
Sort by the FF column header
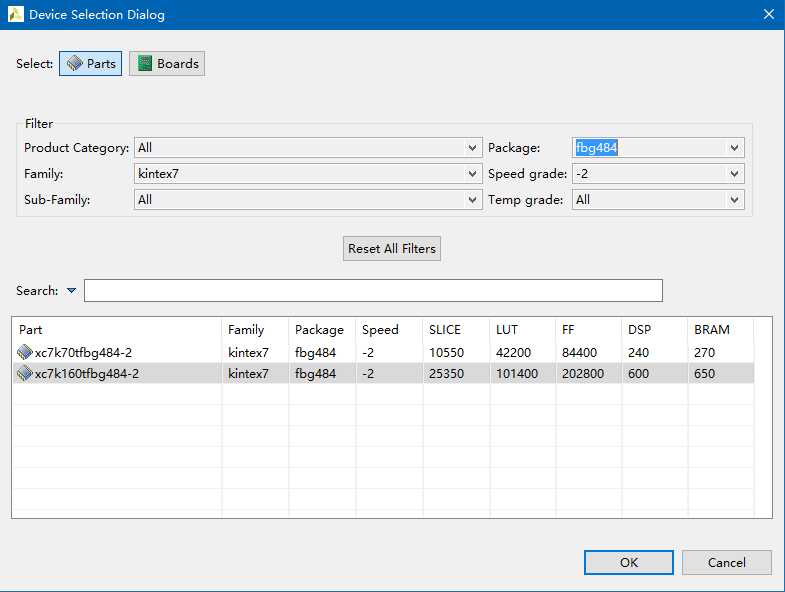click(589, 330)
